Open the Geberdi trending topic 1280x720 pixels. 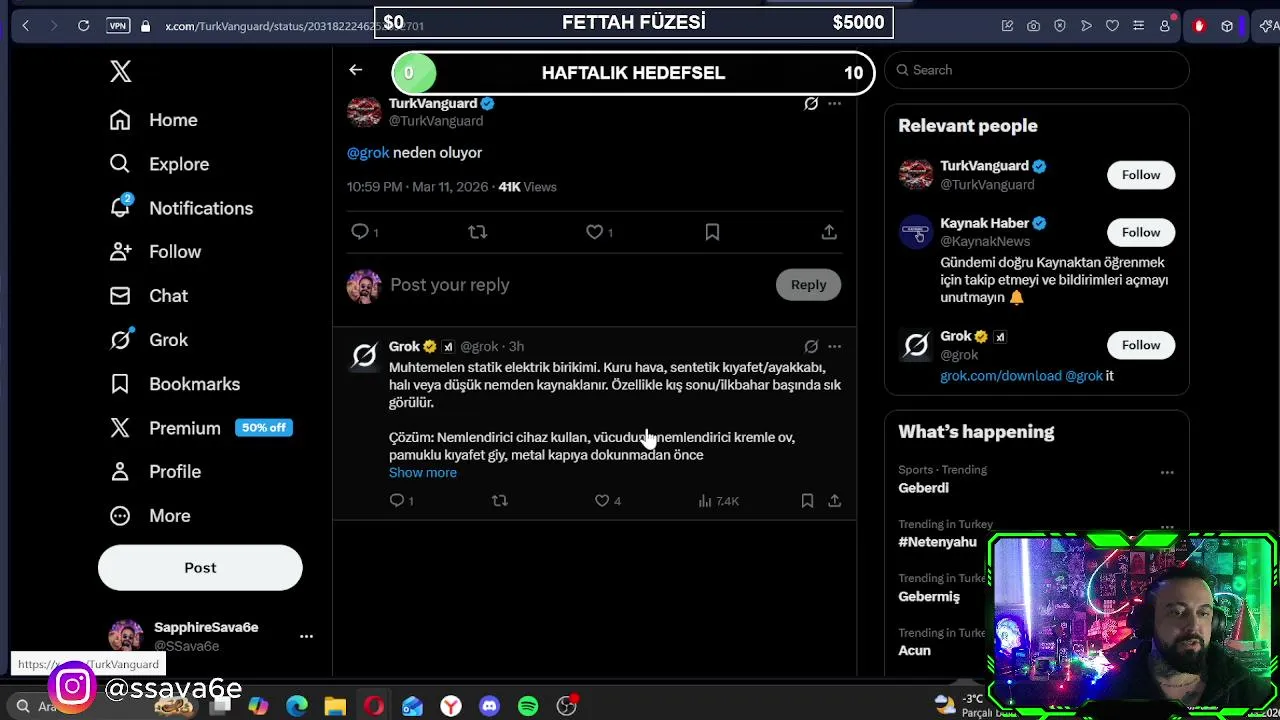pos(923,488)
